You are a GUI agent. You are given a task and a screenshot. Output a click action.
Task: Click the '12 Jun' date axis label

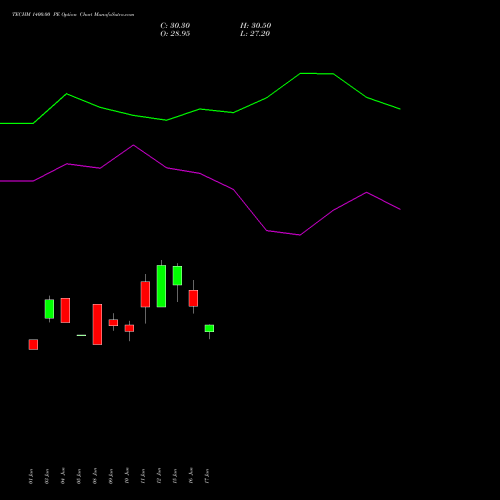click(159, 476)
